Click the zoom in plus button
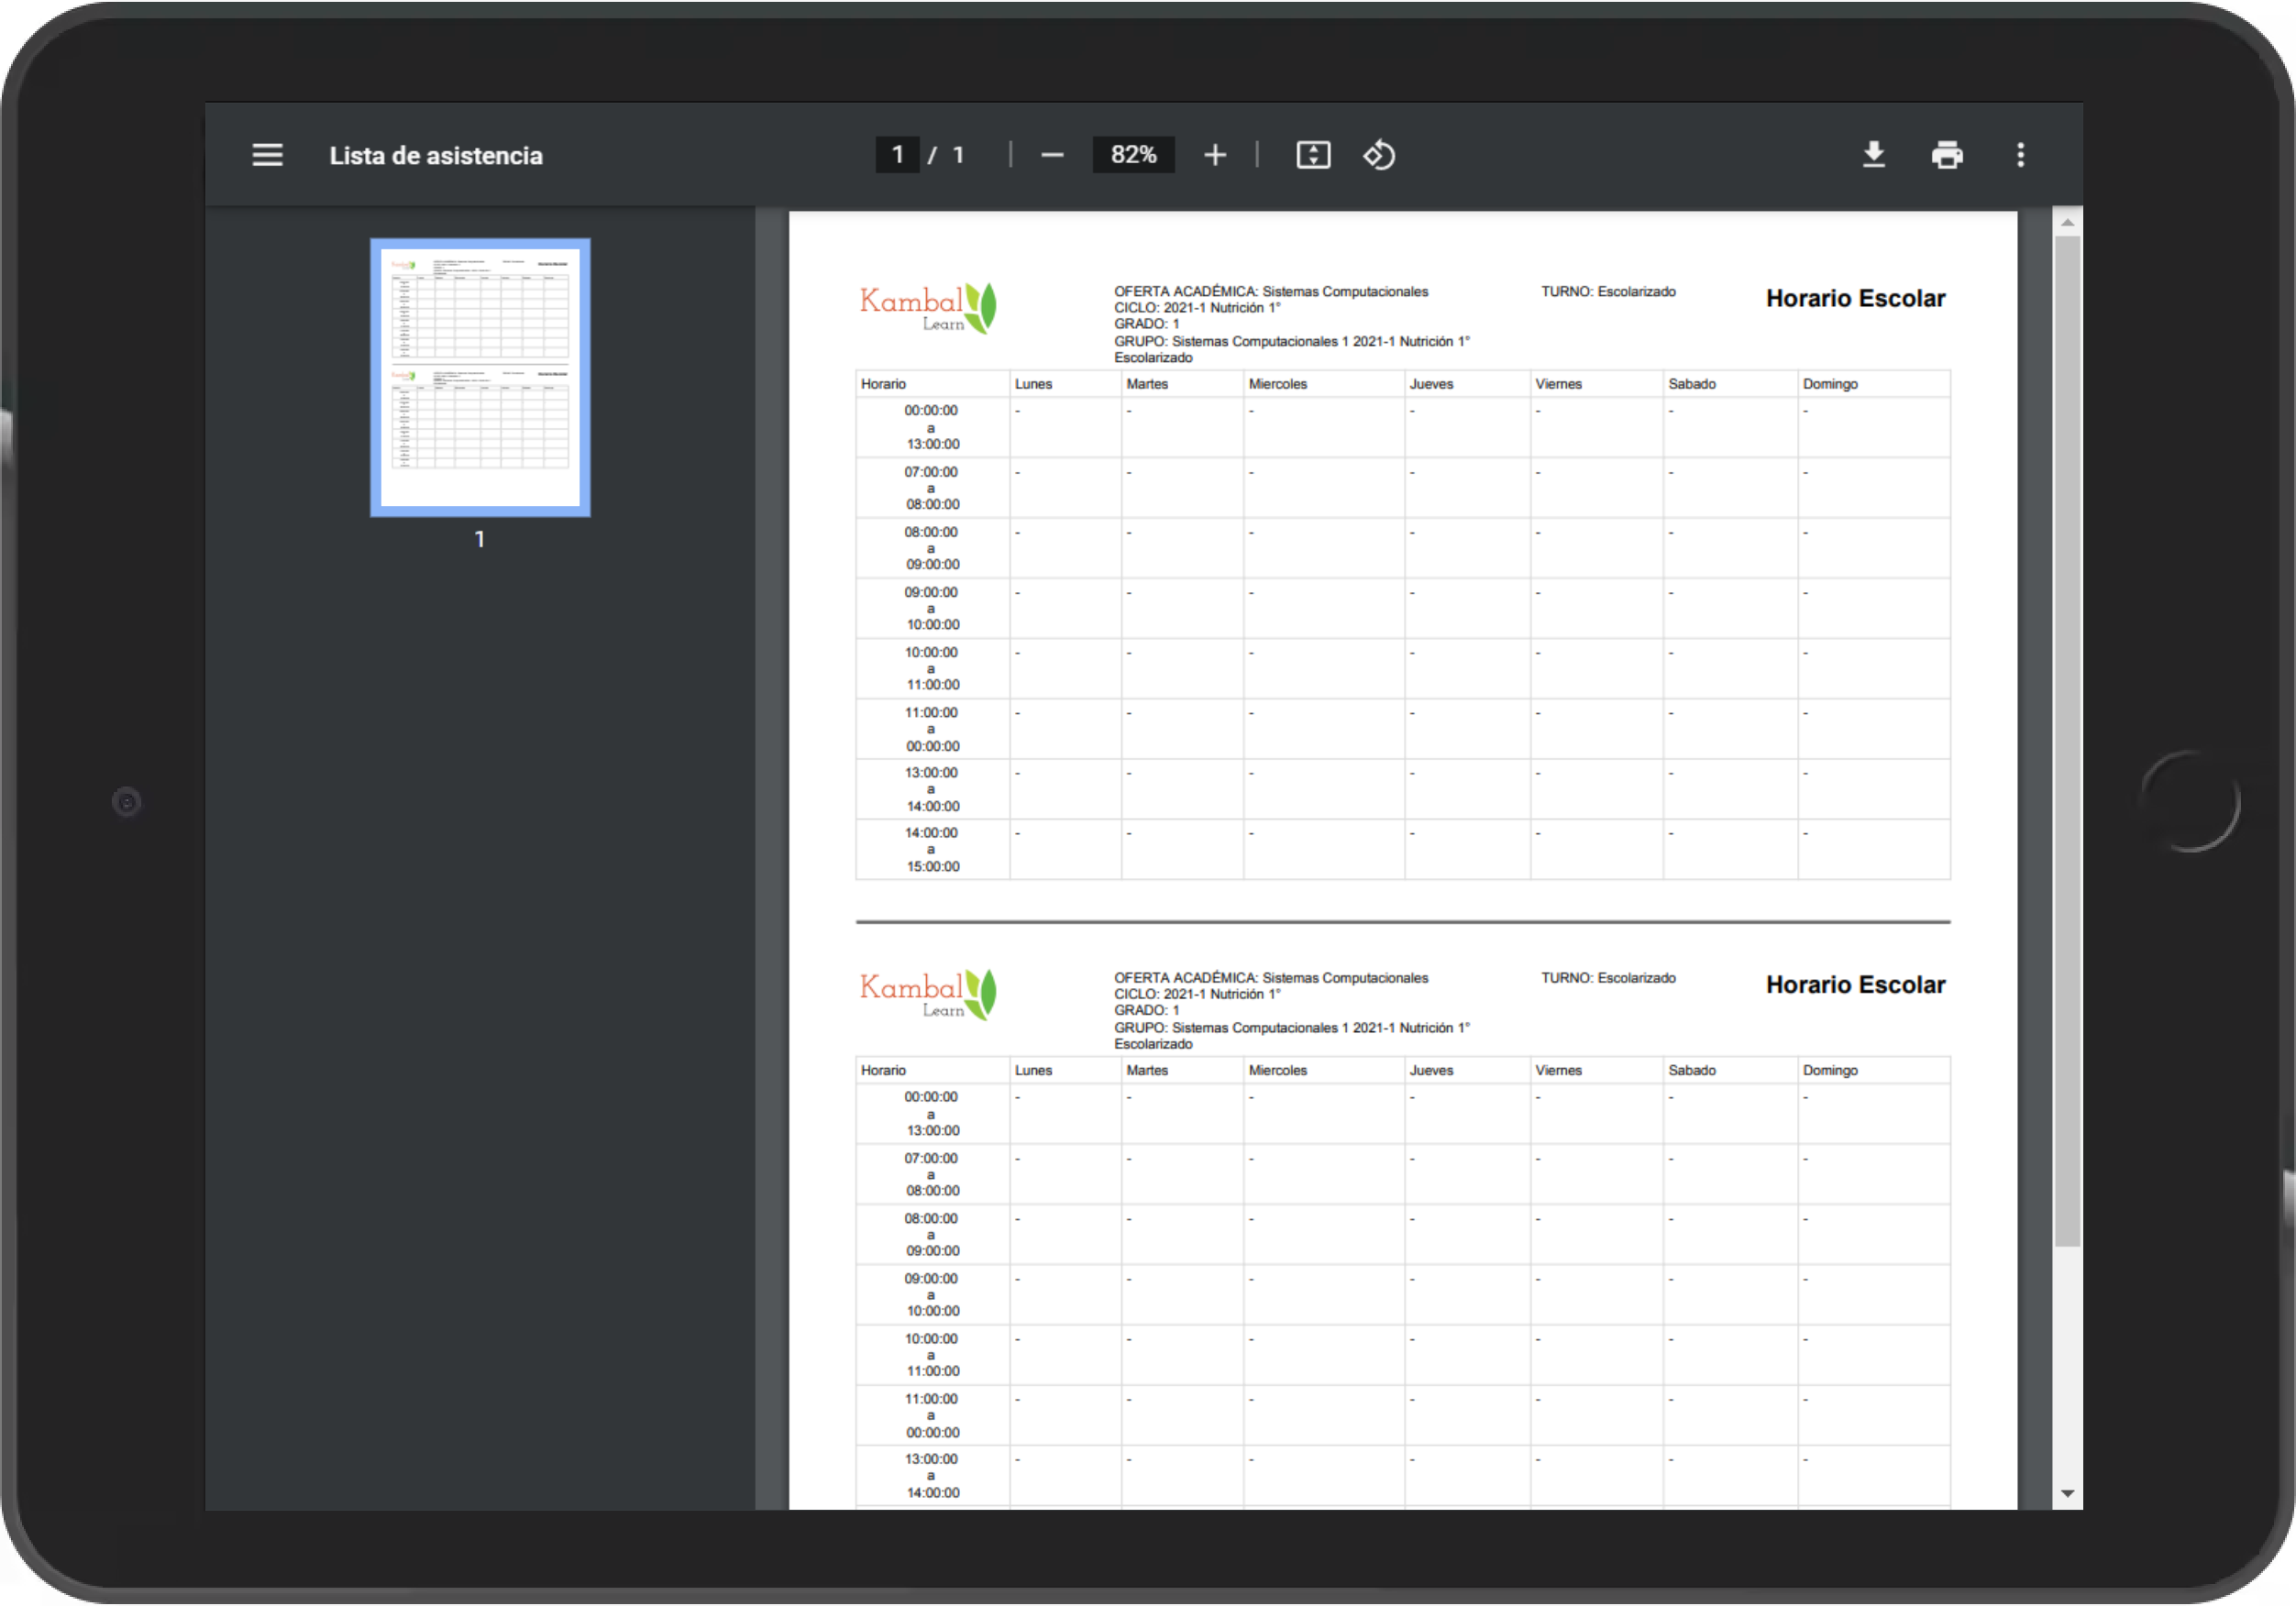2296x1606 pixels. (x=1215, y=155)
